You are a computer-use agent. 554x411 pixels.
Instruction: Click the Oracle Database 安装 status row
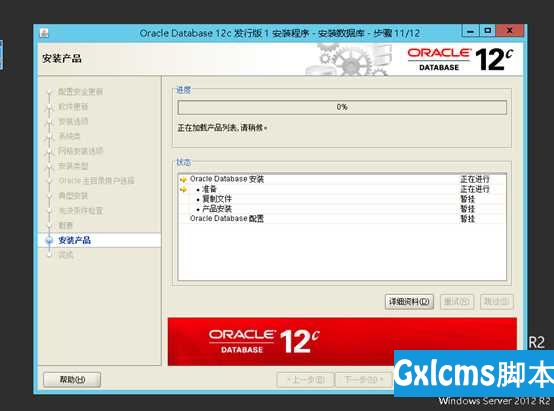pos(342,179)
